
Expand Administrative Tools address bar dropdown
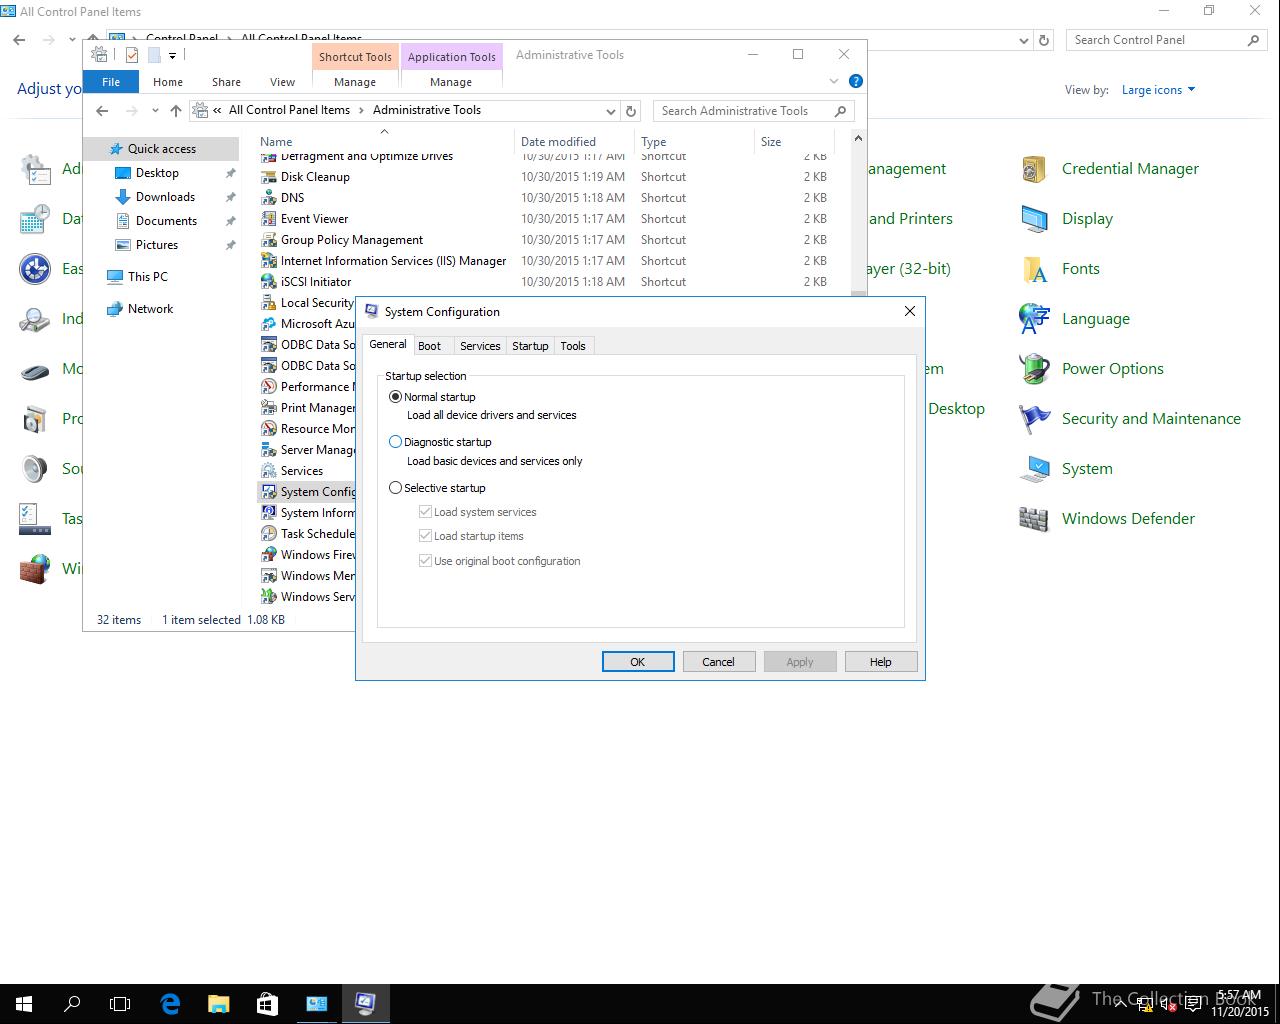610,111
